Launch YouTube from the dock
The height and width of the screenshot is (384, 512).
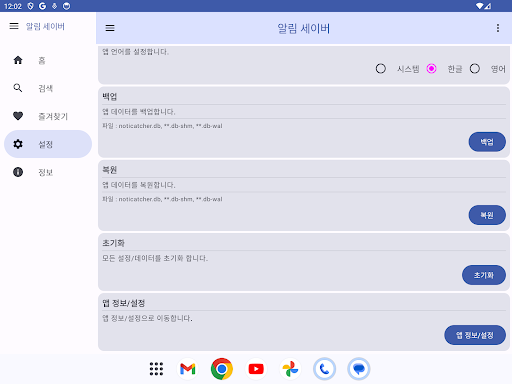[256, 369]
